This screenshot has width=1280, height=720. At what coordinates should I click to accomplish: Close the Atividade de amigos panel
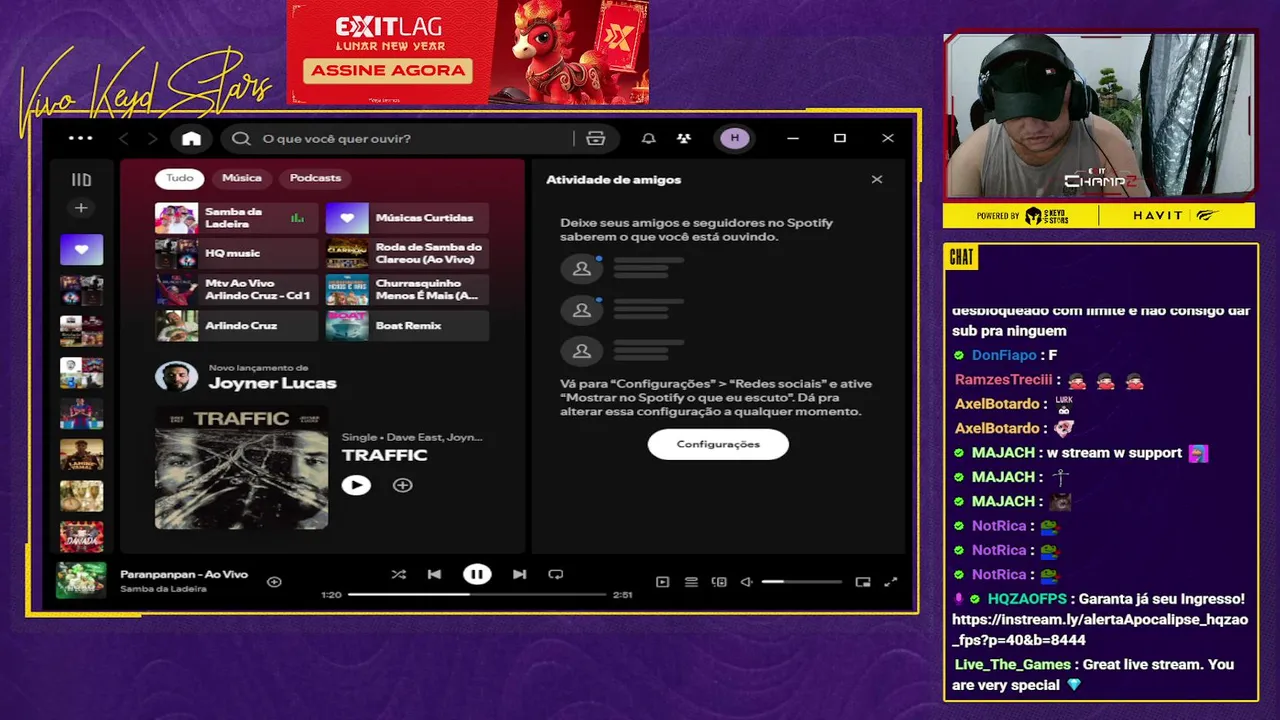pyautogui.click(x=877, y=180)
